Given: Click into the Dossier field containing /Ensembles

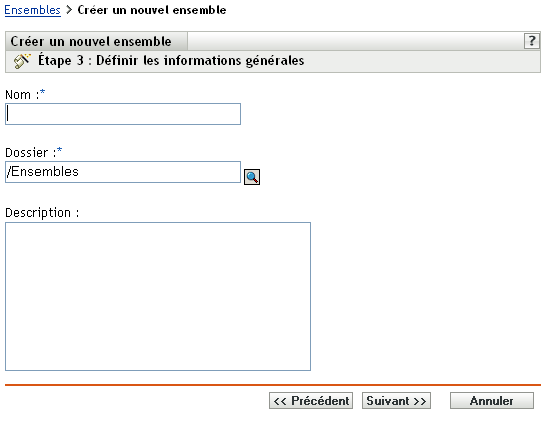Looking at the screenshot, I should (123, 172).
